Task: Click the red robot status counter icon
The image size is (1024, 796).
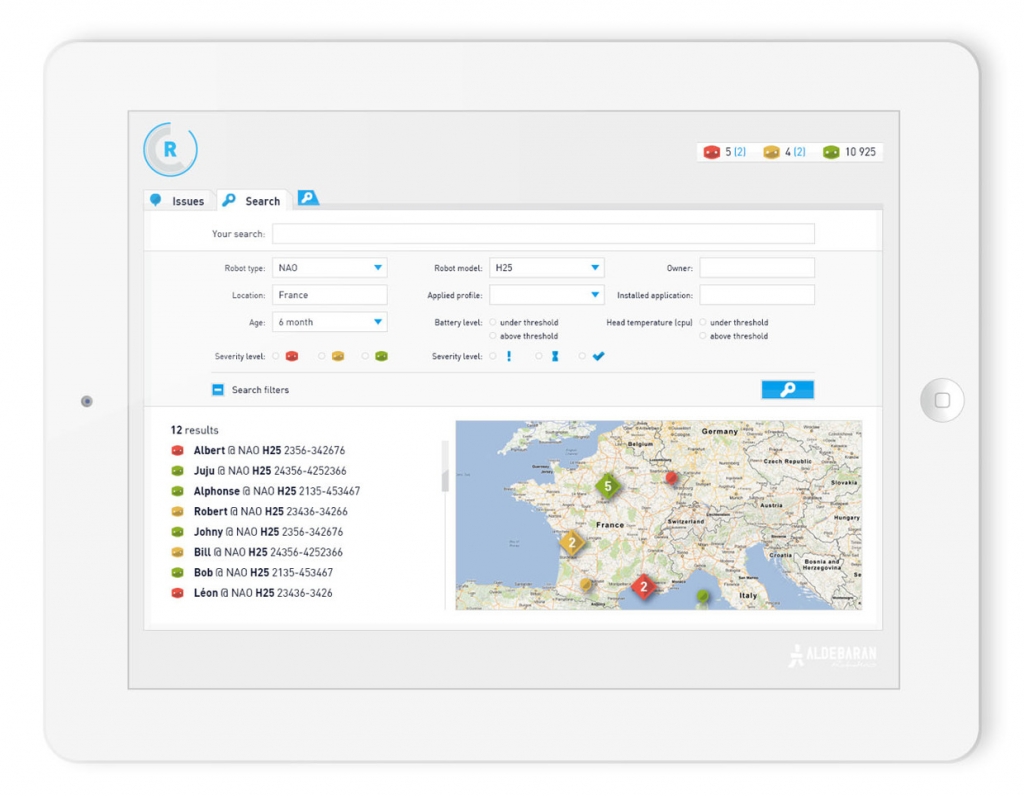Action: click(711, 152)
